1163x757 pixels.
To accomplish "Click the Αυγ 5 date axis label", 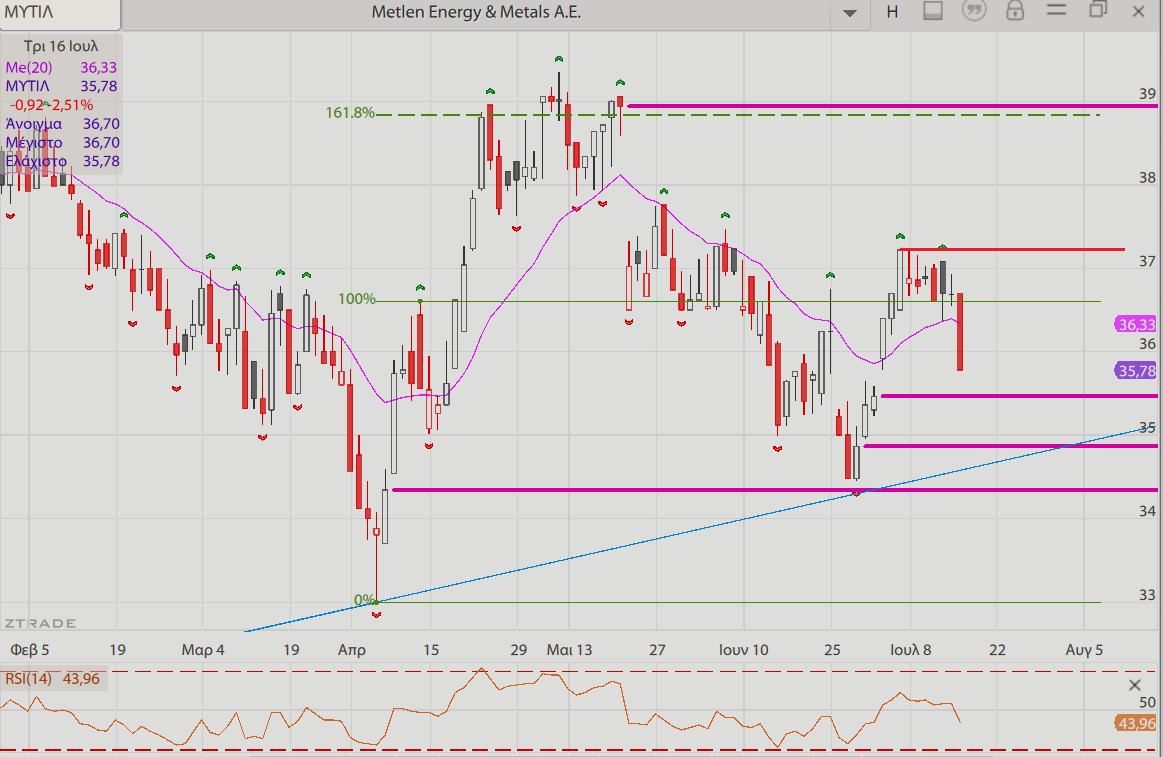I will (1084, 650).
